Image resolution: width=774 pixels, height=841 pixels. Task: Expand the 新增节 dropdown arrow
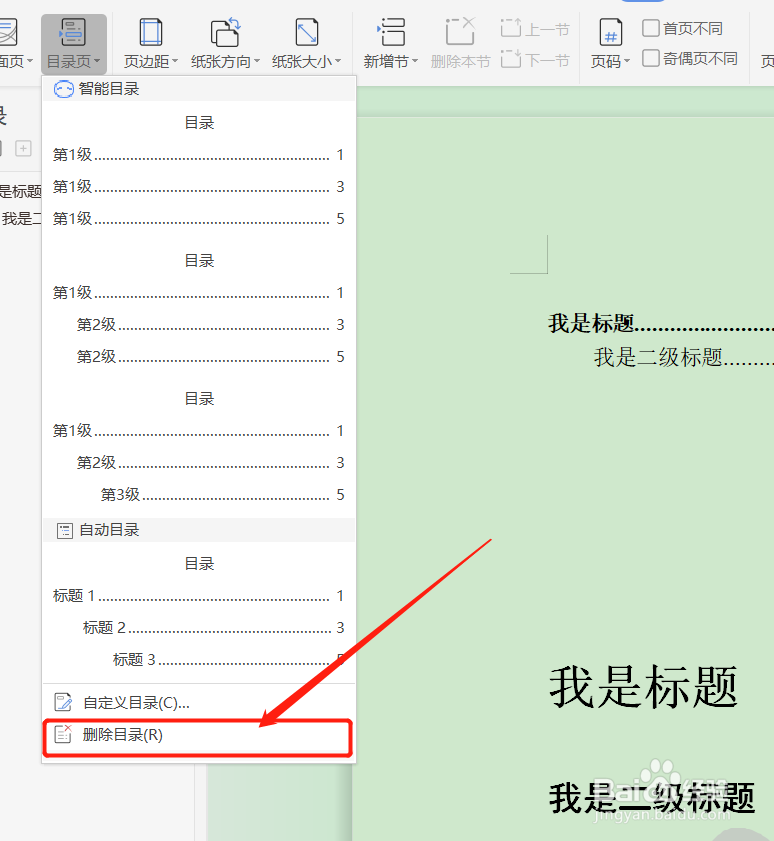[x=415, y=62]
